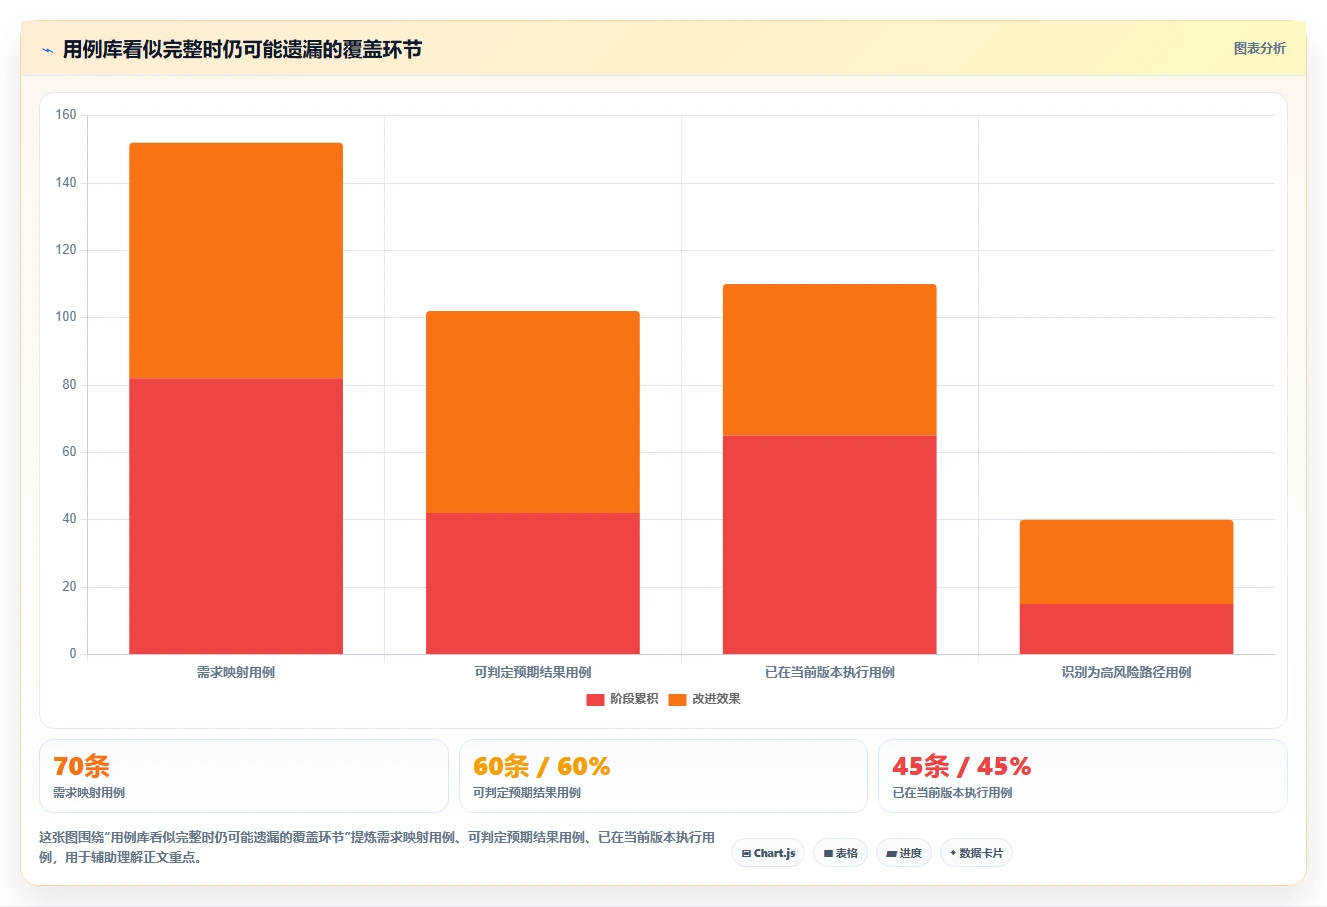1327x907 pixels.
Task: Click red segment of 需求映射用例 bar
Action: [236, 516]
